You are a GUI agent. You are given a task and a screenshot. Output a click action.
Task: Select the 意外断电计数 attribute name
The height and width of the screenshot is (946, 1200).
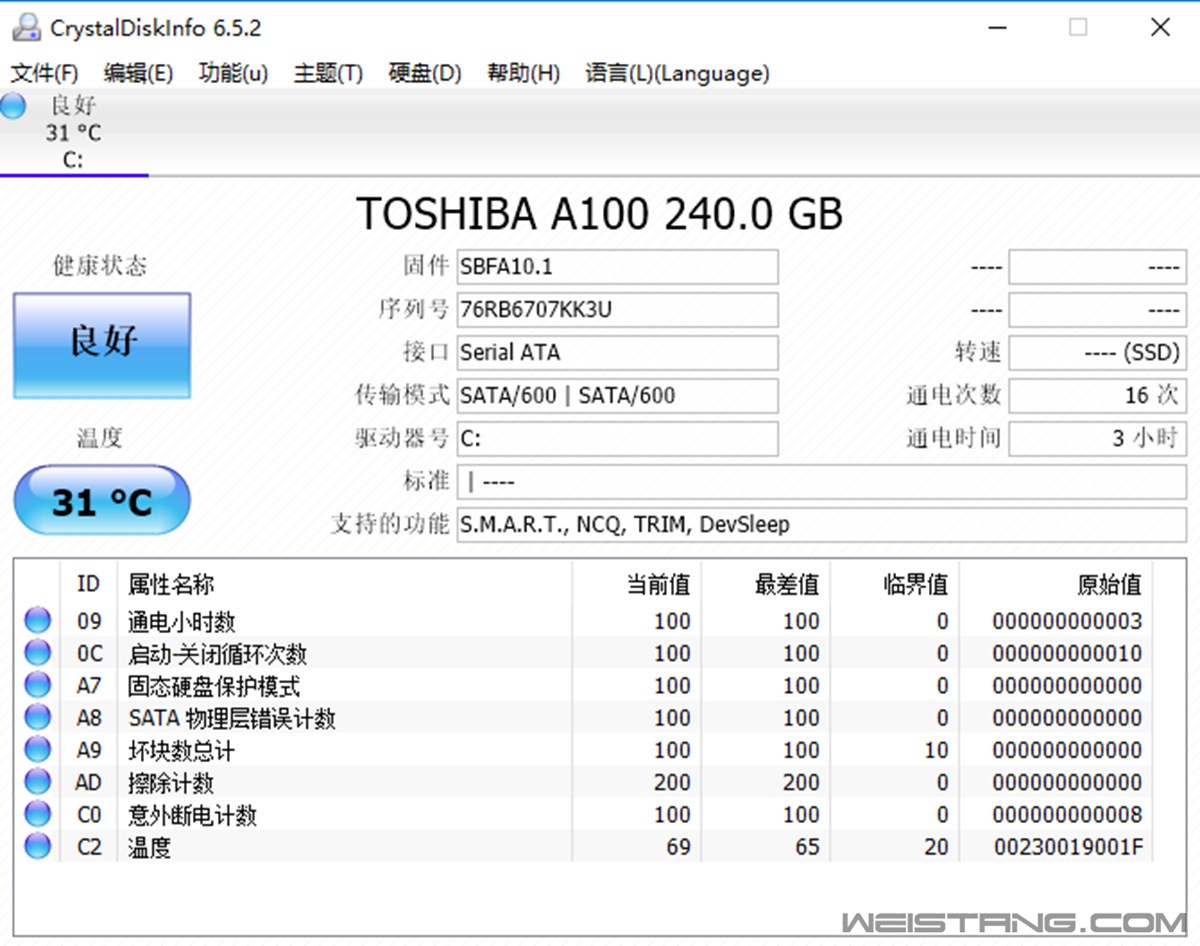[x=193, y=815]
